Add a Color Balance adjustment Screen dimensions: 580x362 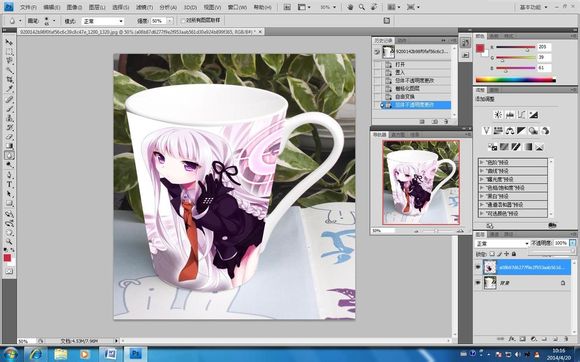(510, 131)
